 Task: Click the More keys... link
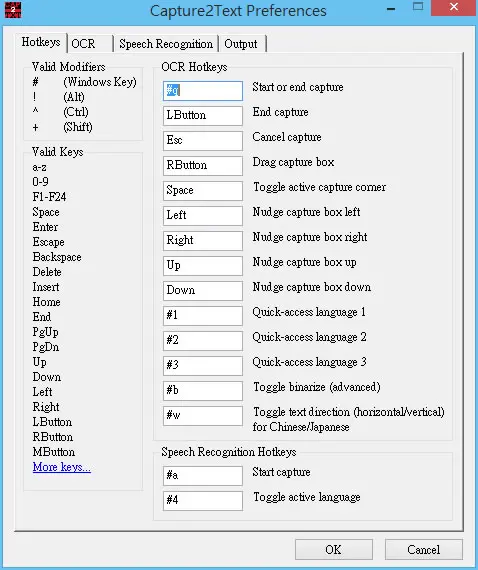tap(61, 467)
